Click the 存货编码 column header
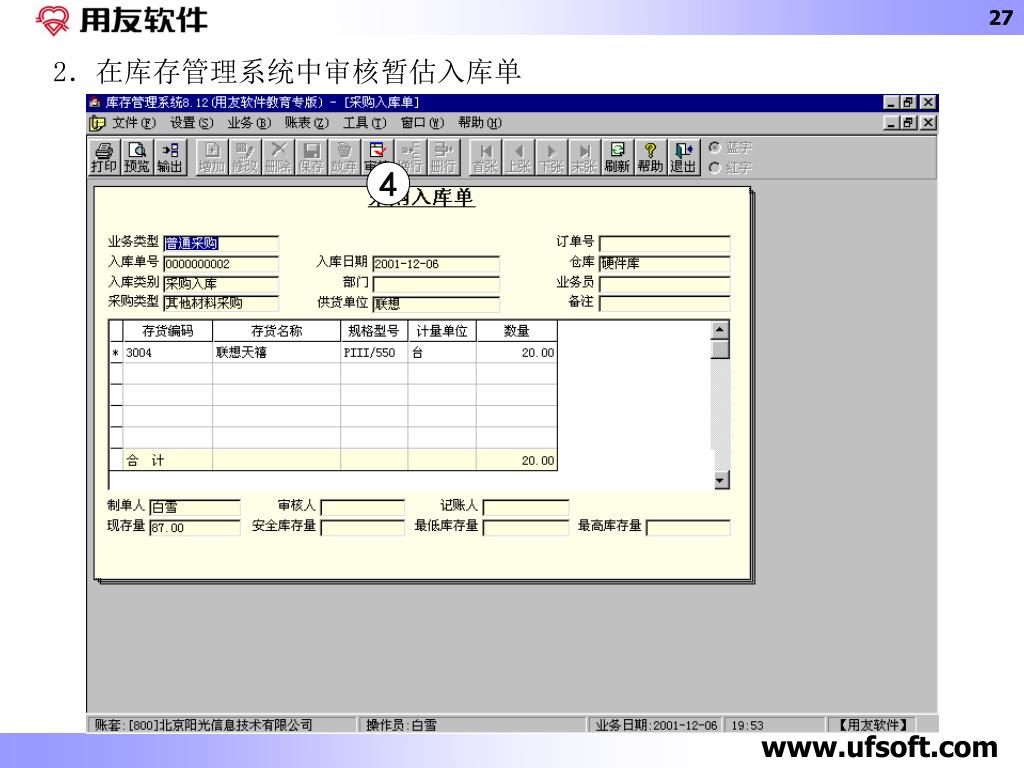 (168, 331)
